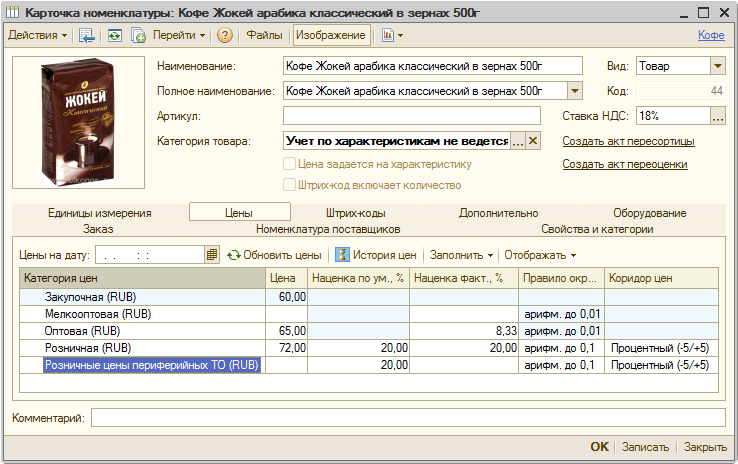Click the window title card icon
738x464 pixels.
click(12, 12)
